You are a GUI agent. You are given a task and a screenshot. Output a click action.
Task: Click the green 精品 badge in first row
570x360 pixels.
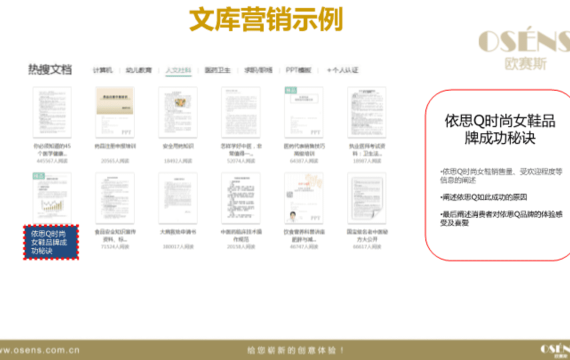(290, 90)
